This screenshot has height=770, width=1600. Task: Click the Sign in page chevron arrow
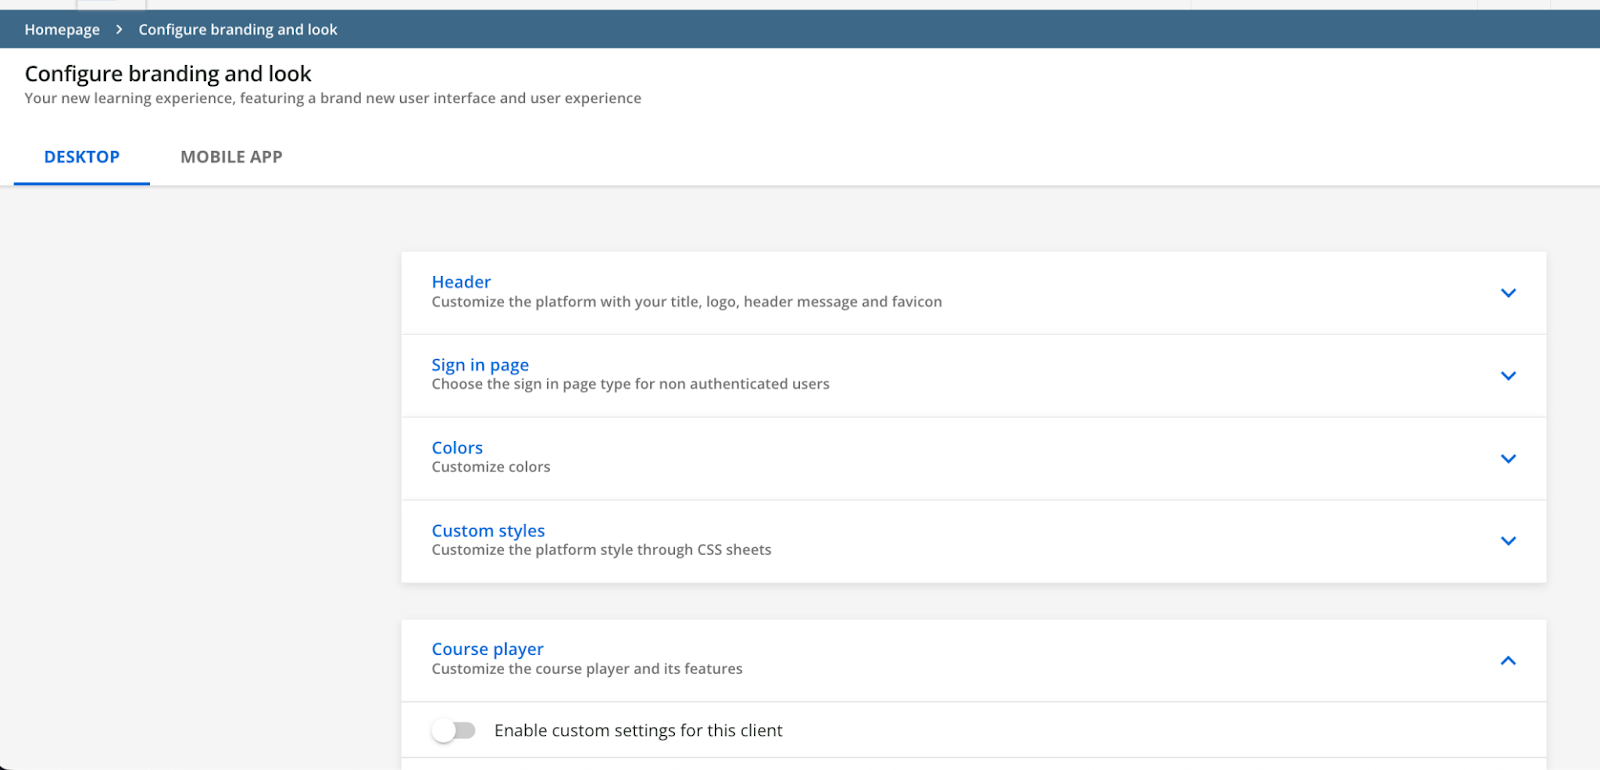coord(1508,376)
